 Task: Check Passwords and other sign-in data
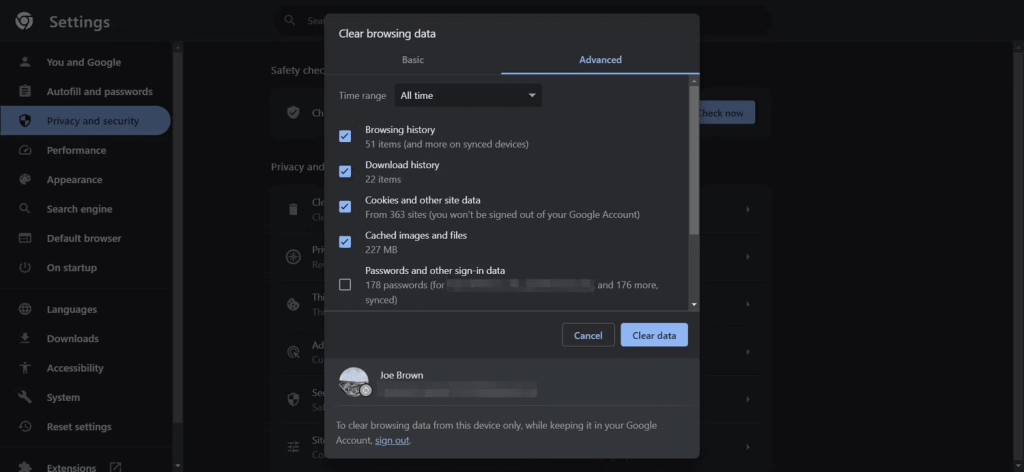pos(345,285)
